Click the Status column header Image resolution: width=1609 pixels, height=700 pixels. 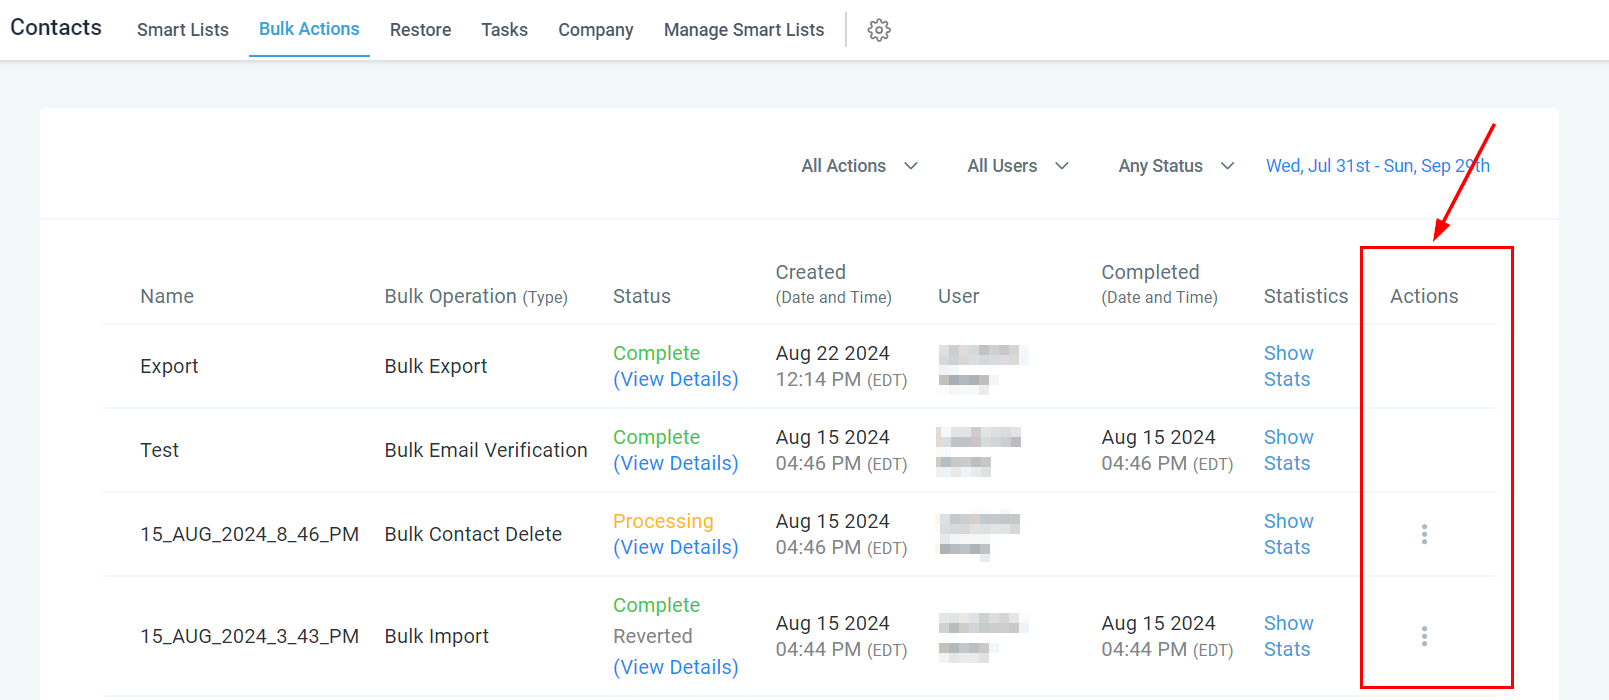tap(642, 296)
